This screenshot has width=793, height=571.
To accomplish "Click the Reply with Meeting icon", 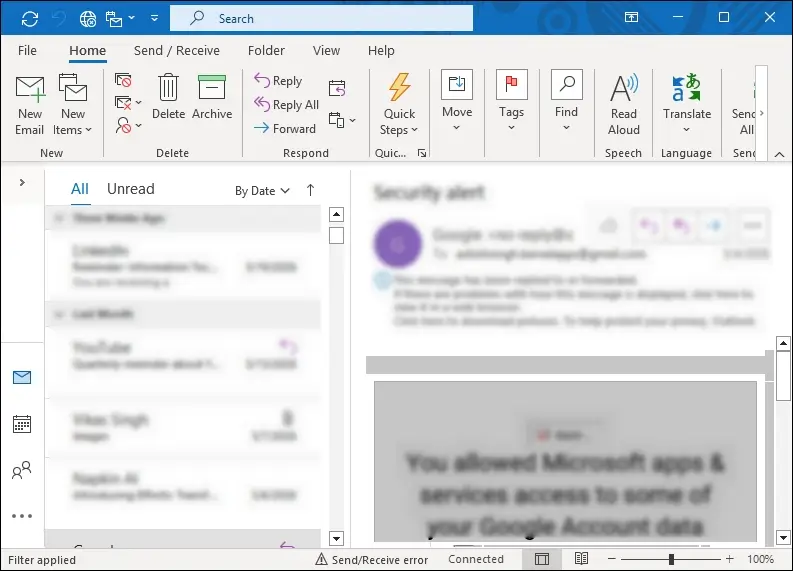I will 337,88.
